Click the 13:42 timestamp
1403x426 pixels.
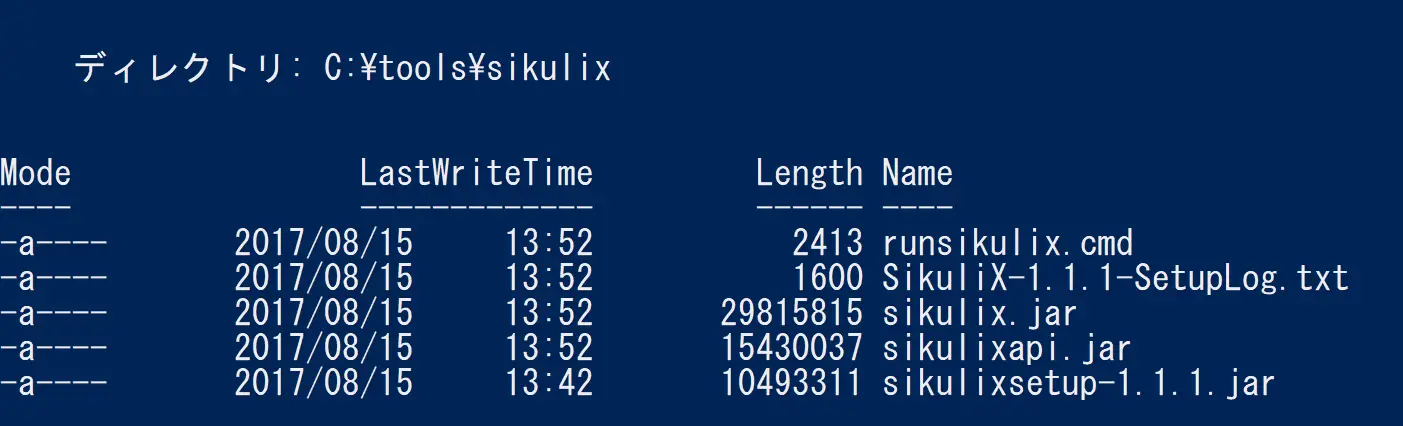(549, 383)
